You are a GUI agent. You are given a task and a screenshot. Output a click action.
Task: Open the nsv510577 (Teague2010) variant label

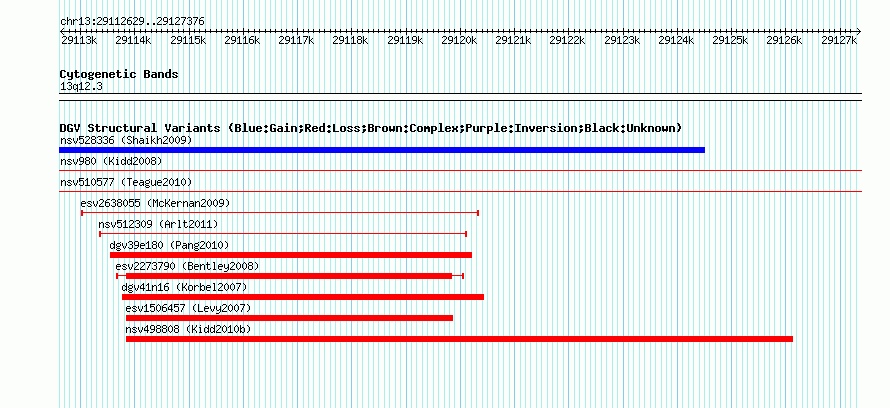click(x=126, y=182)
